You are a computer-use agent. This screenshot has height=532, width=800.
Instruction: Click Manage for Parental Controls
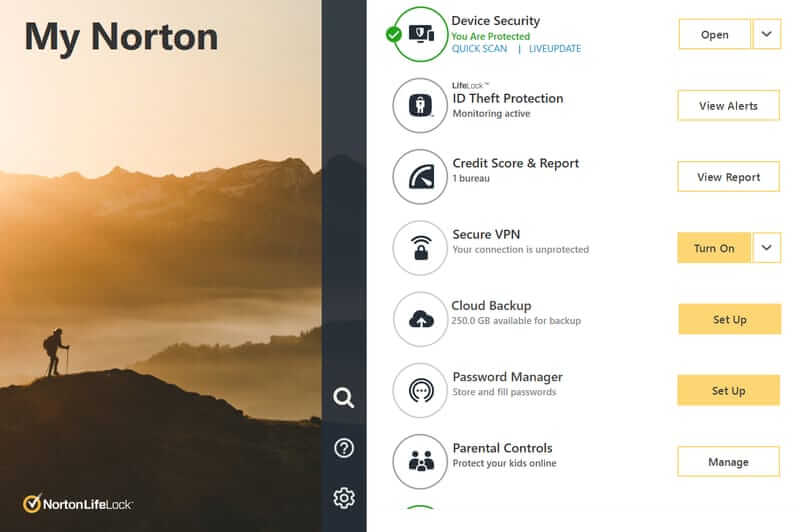point(729,462)
